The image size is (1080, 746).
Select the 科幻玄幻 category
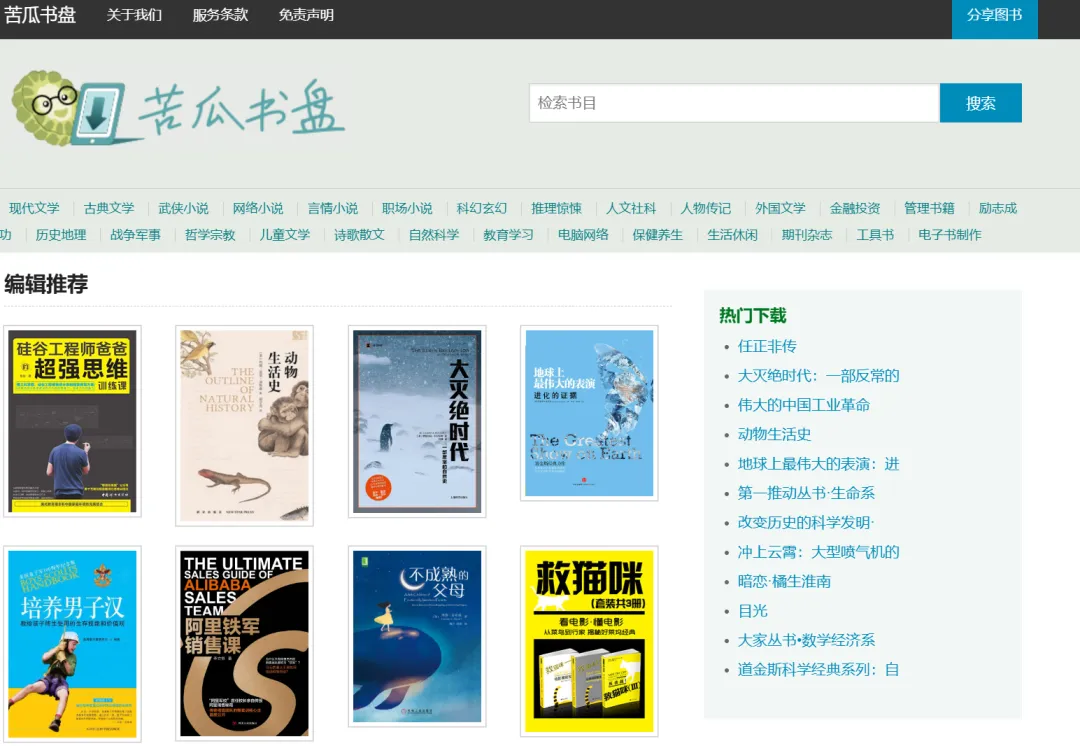click(x=482, y=208)
